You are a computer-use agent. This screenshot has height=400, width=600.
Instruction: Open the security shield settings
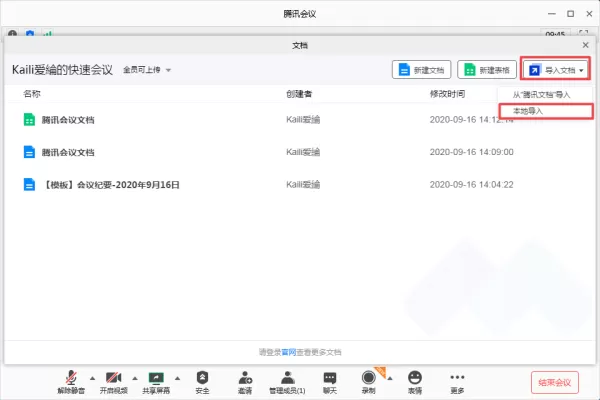pyautogui.click(x=202, y=382)
